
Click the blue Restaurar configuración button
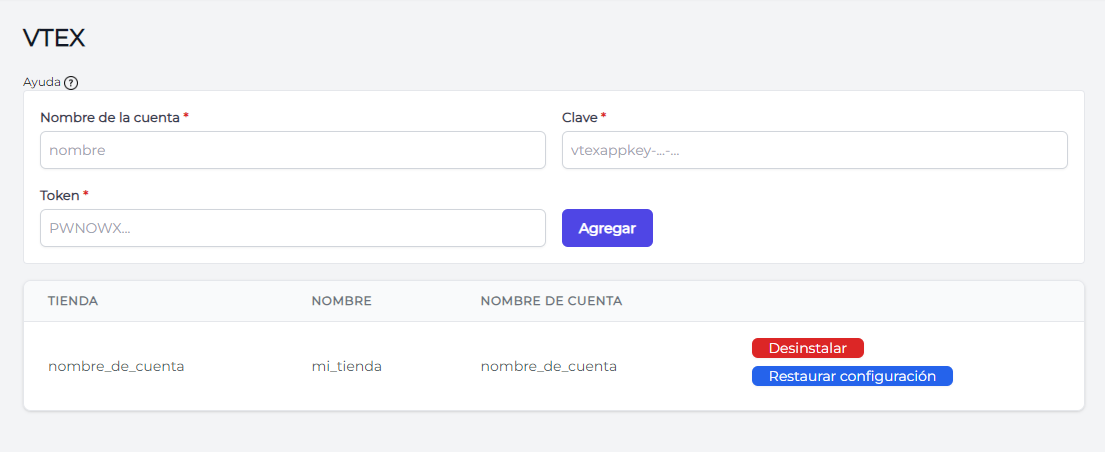click(852, 377)
